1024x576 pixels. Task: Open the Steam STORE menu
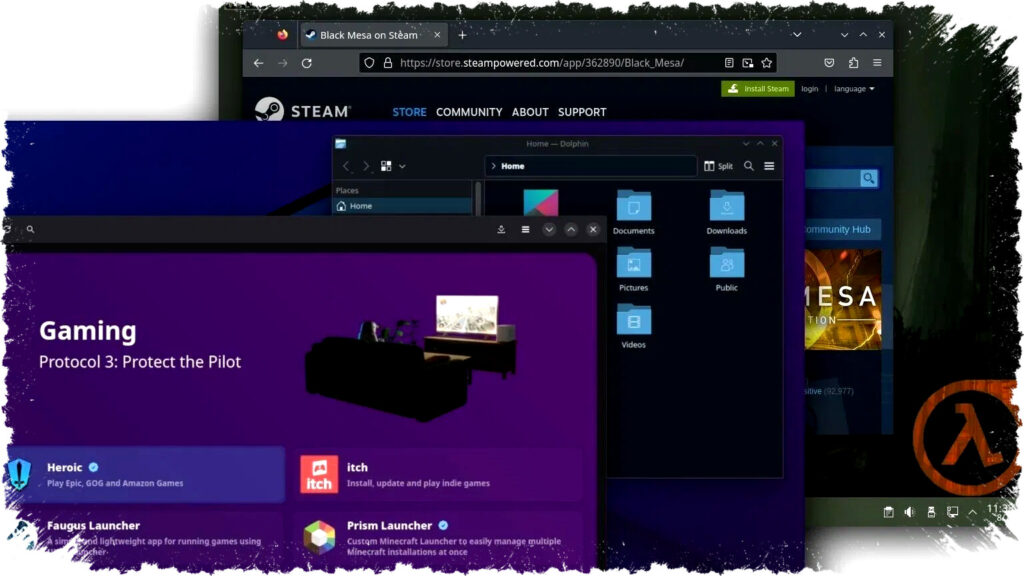pyautogui.click(x=409, y=112)
